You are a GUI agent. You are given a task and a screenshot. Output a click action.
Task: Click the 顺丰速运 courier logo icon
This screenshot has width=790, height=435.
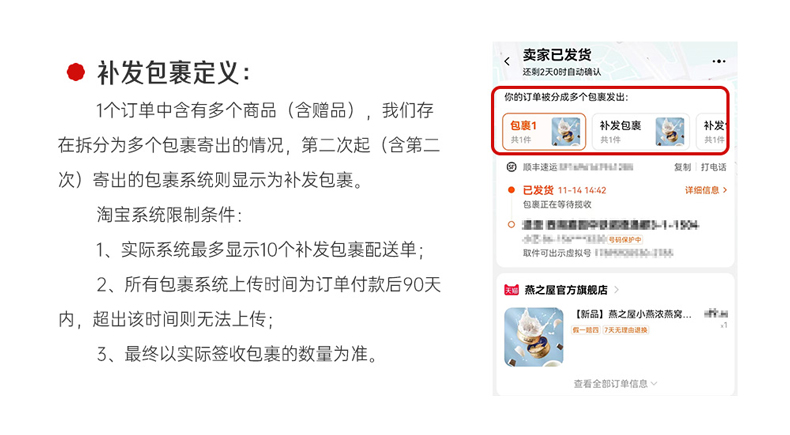pyautogui.click(x=511, y=167)
